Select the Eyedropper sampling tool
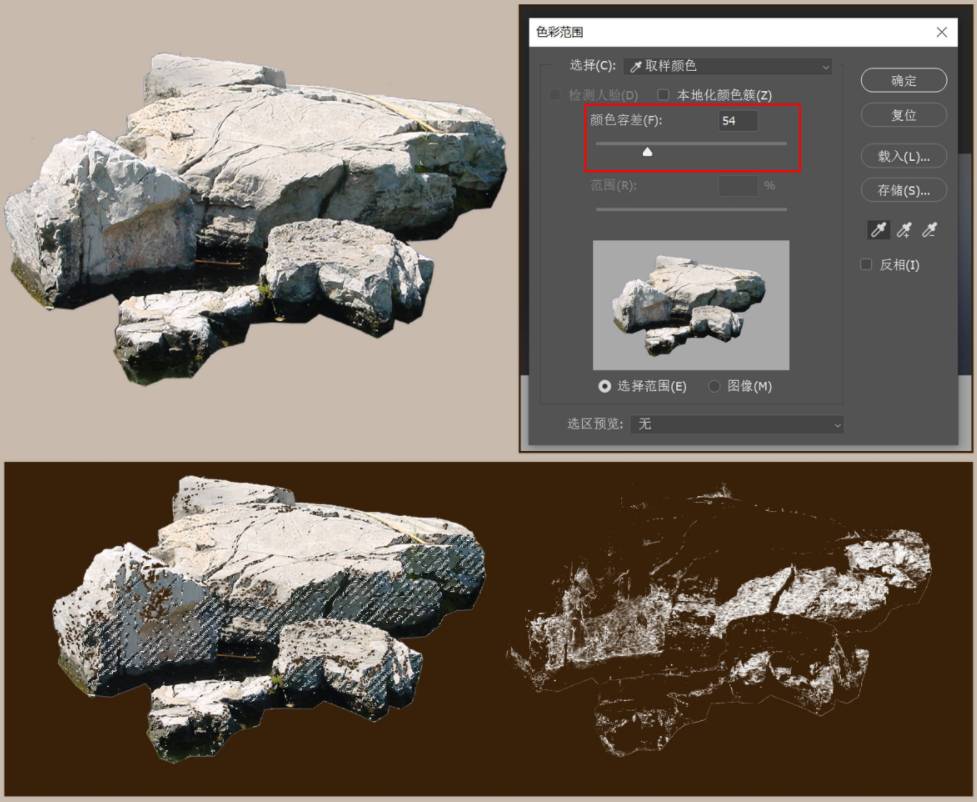The height and width of the screenshot is (802, 977). [x=878, y=231]
